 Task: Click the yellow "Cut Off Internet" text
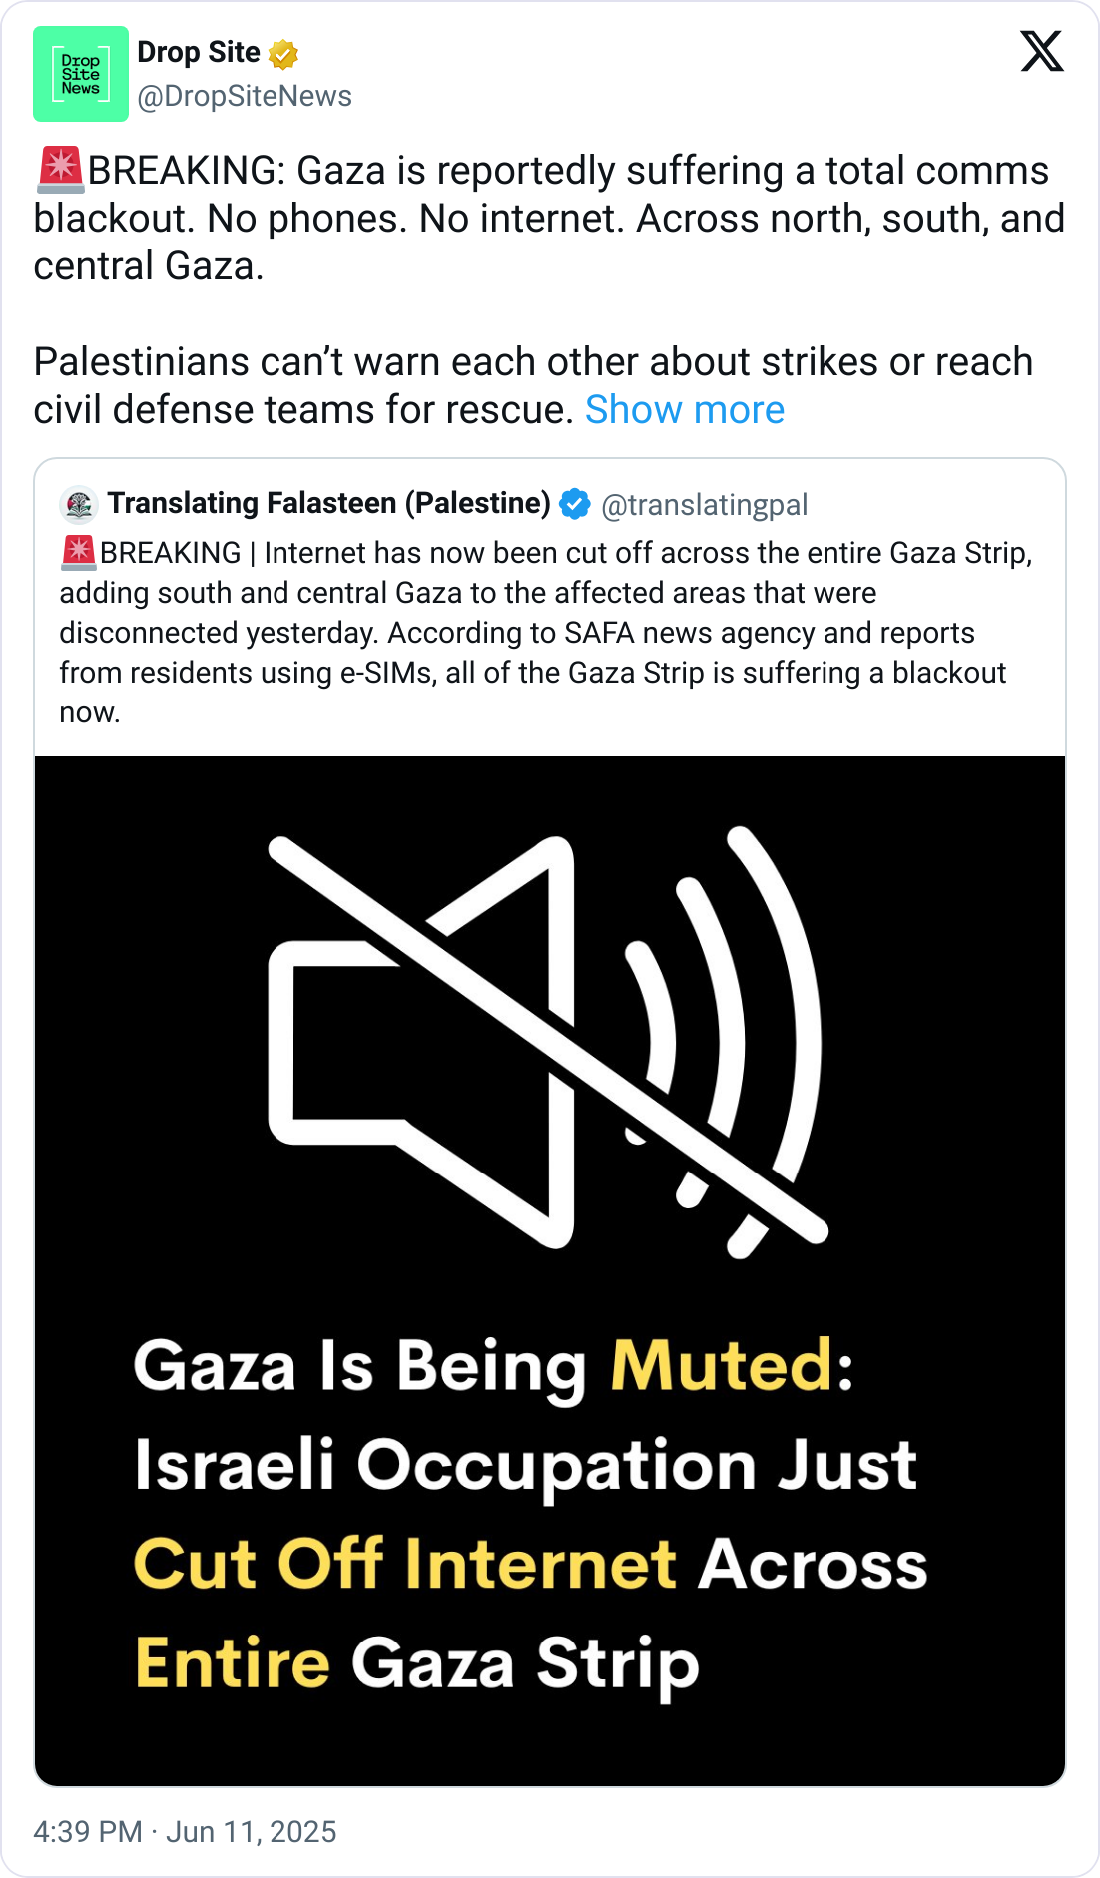(x=405, y=1564)
